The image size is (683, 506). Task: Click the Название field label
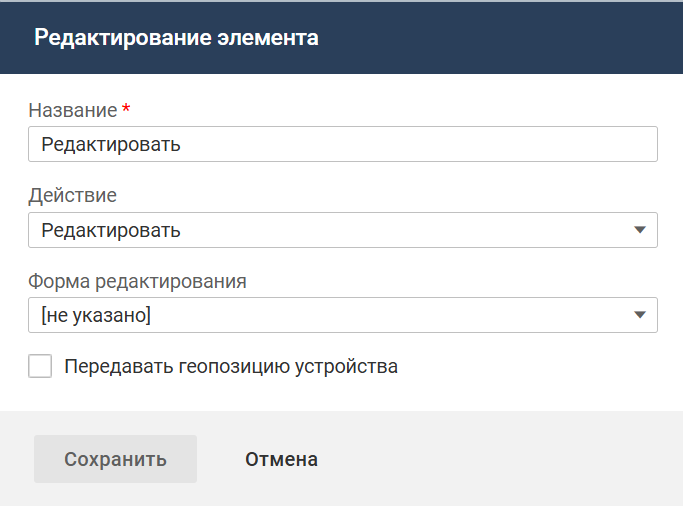pyautogui.click(x=72, y=109)
